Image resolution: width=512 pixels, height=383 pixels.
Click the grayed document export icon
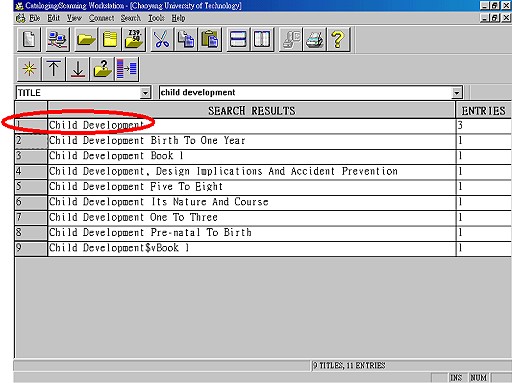point(291,40)
